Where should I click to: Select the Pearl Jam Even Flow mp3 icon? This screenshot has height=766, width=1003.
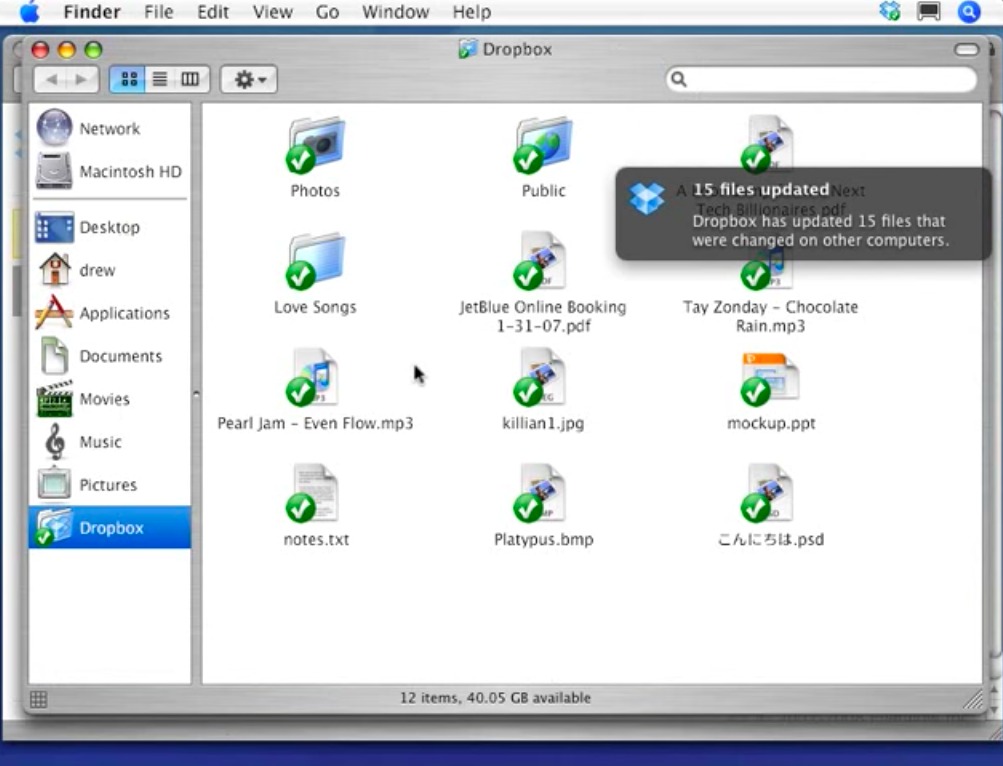click(x=313, y=377)
